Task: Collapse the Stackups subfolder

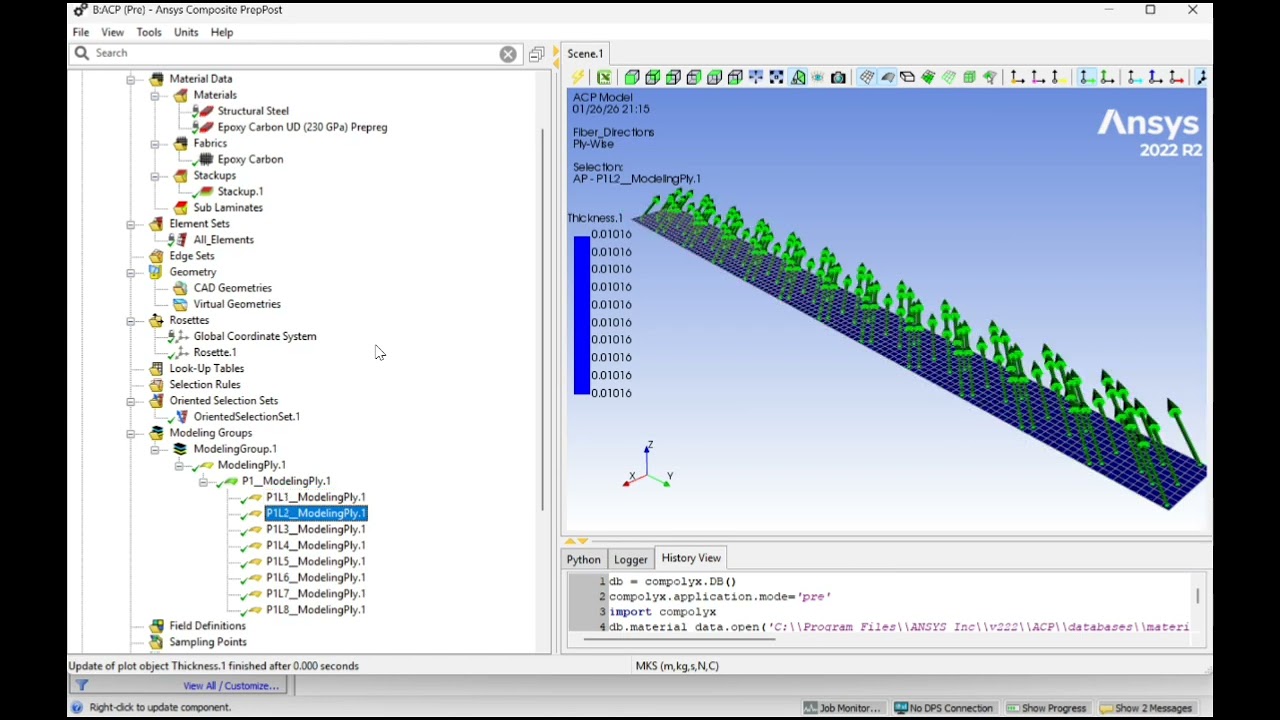Action: [x=155, y=175]
